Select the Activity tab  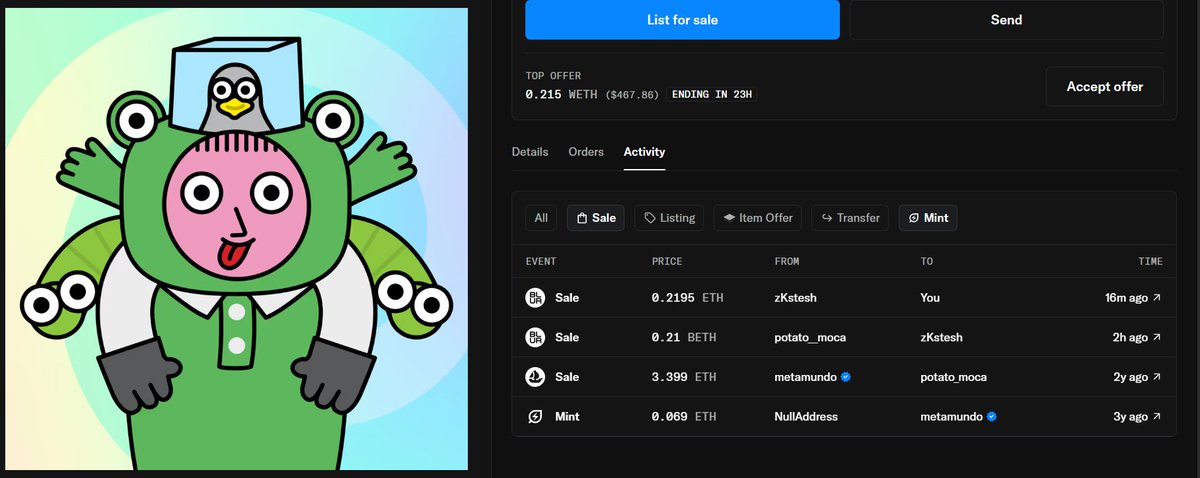[644, 152]
